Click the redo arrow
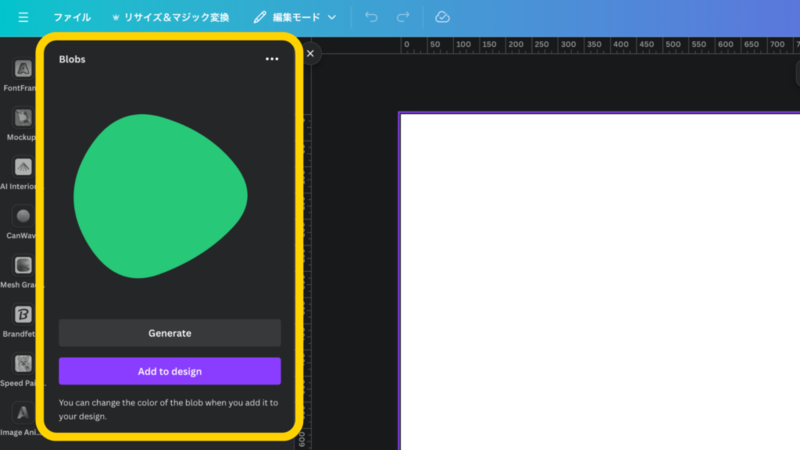 pos(403,17)
